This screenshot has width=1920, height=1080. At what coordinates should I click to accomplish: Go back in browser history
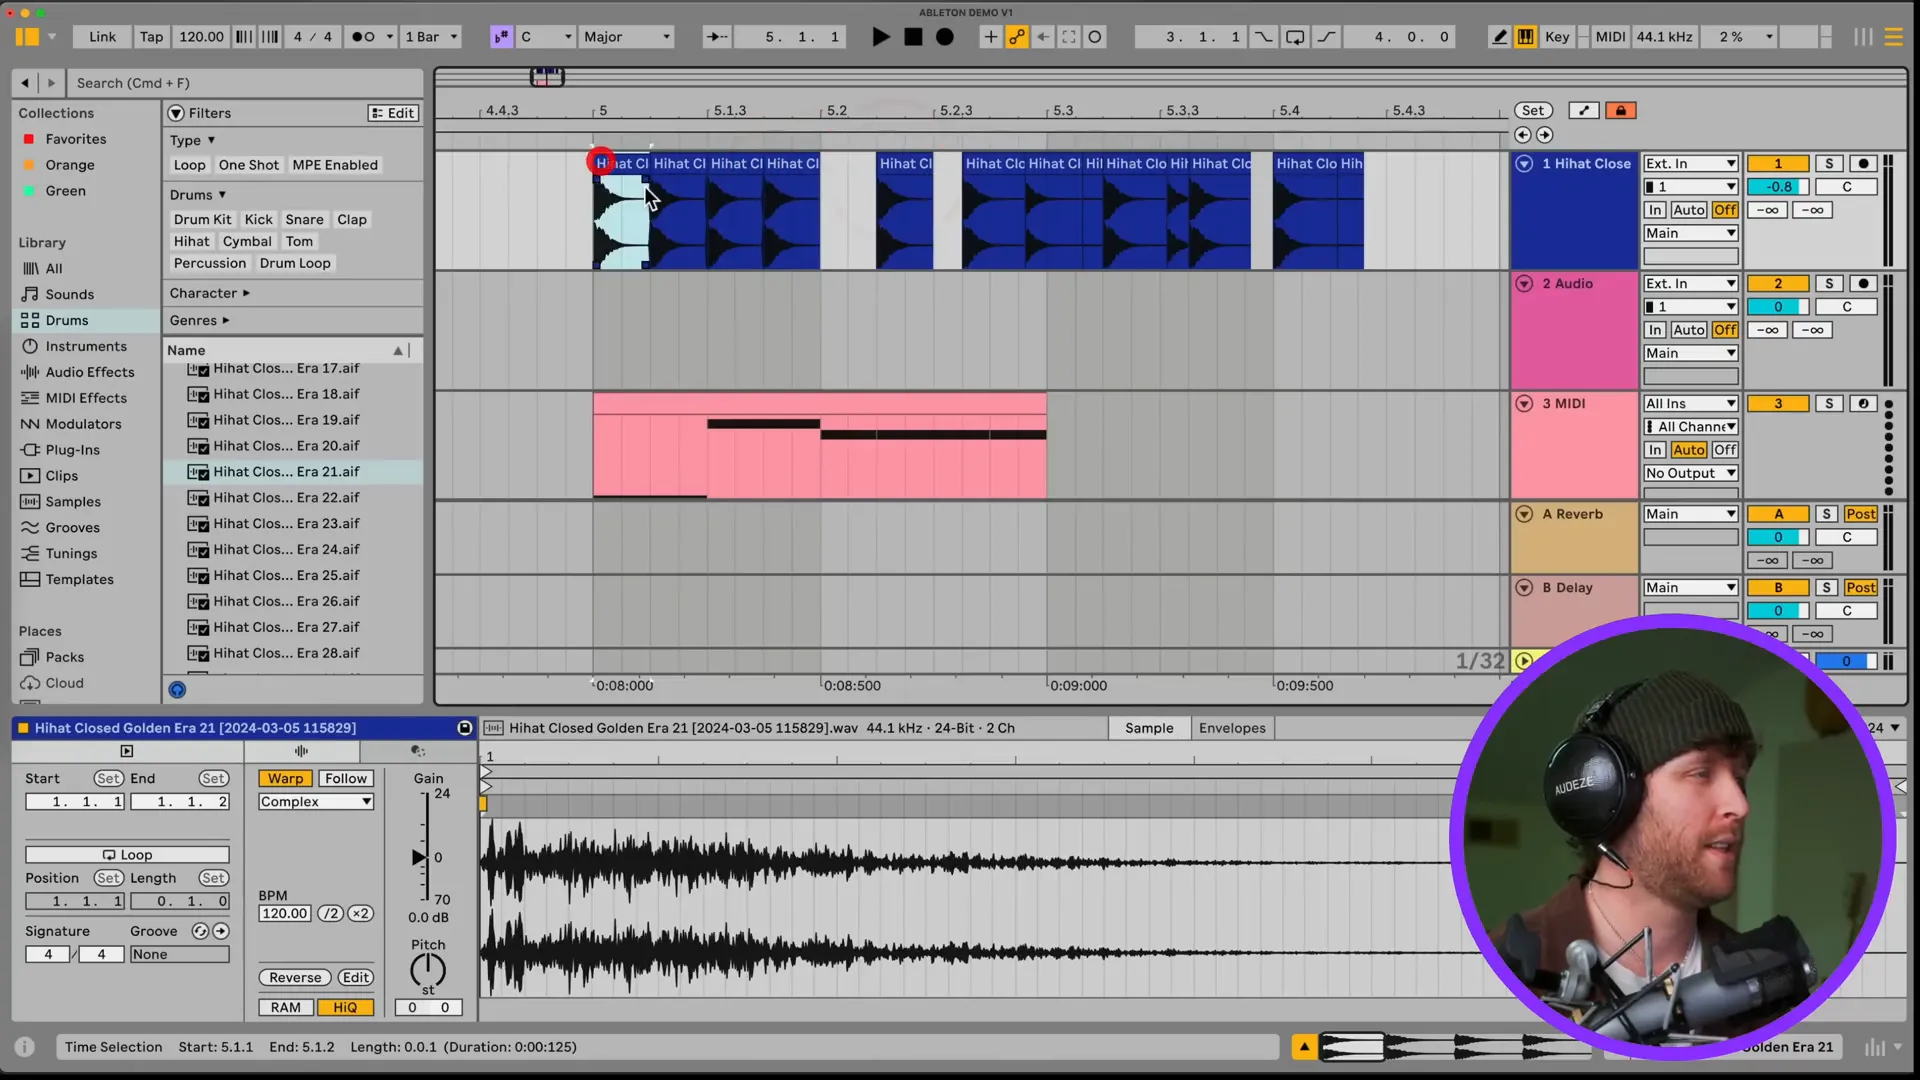coord(25,83)
